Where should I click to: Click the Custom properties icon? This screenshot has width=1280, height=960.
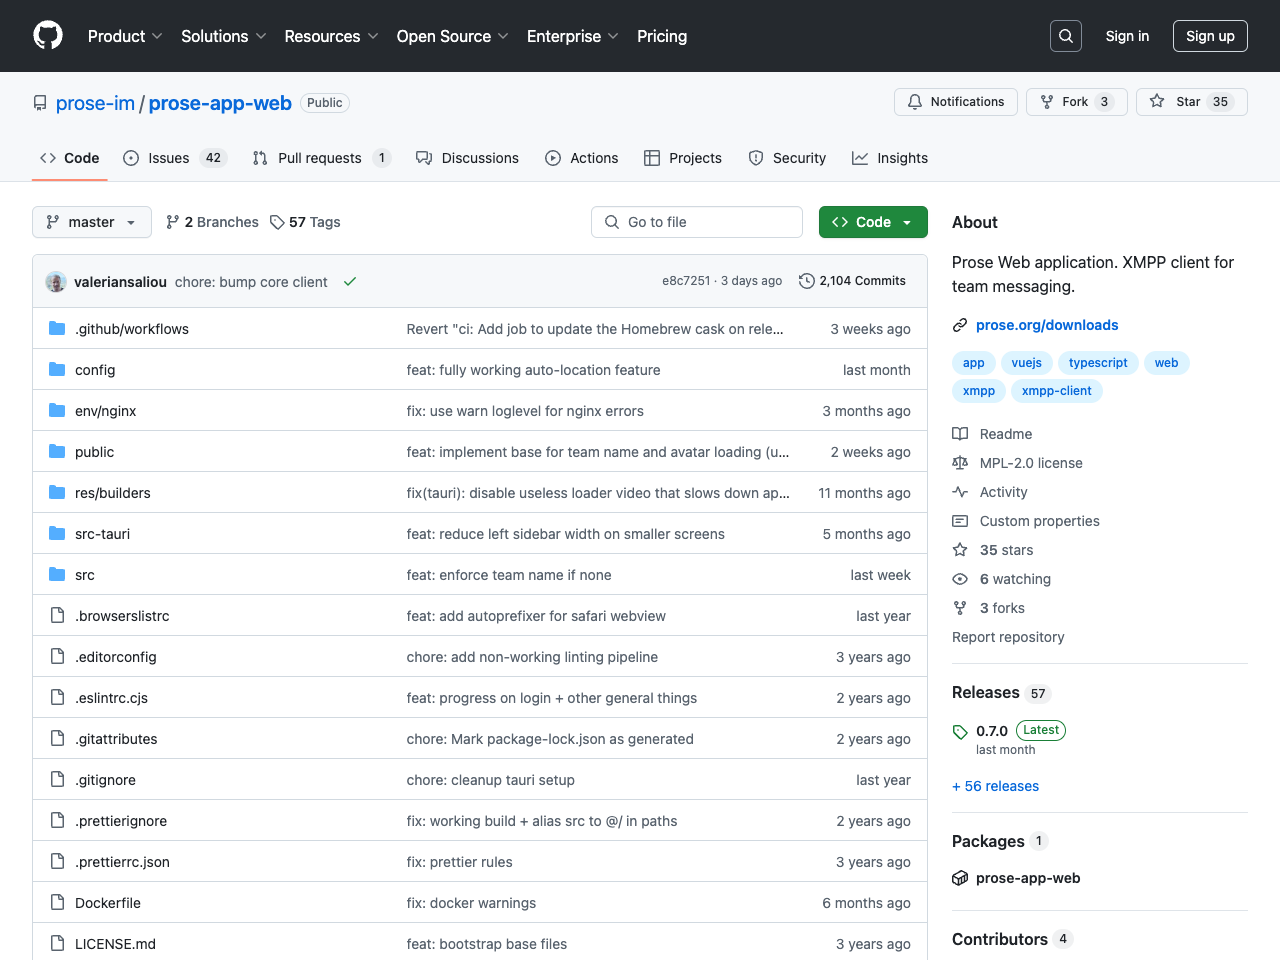(x=960, y=521)
